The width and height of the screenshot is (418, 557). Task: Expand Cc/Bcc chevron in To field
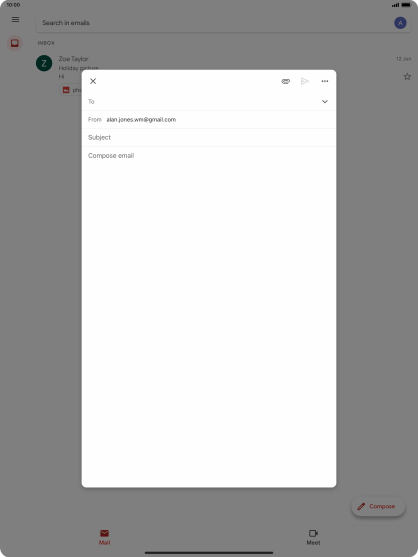coord(325,102)
